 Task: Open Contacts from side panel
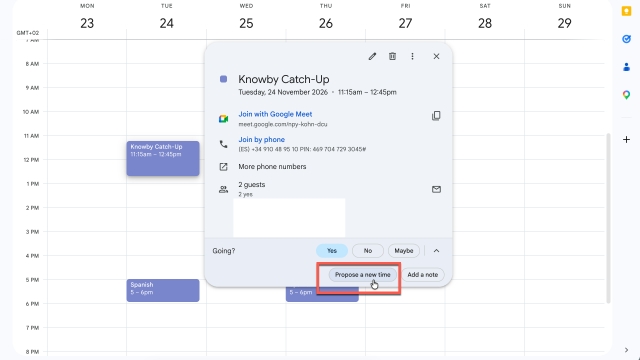626,67
